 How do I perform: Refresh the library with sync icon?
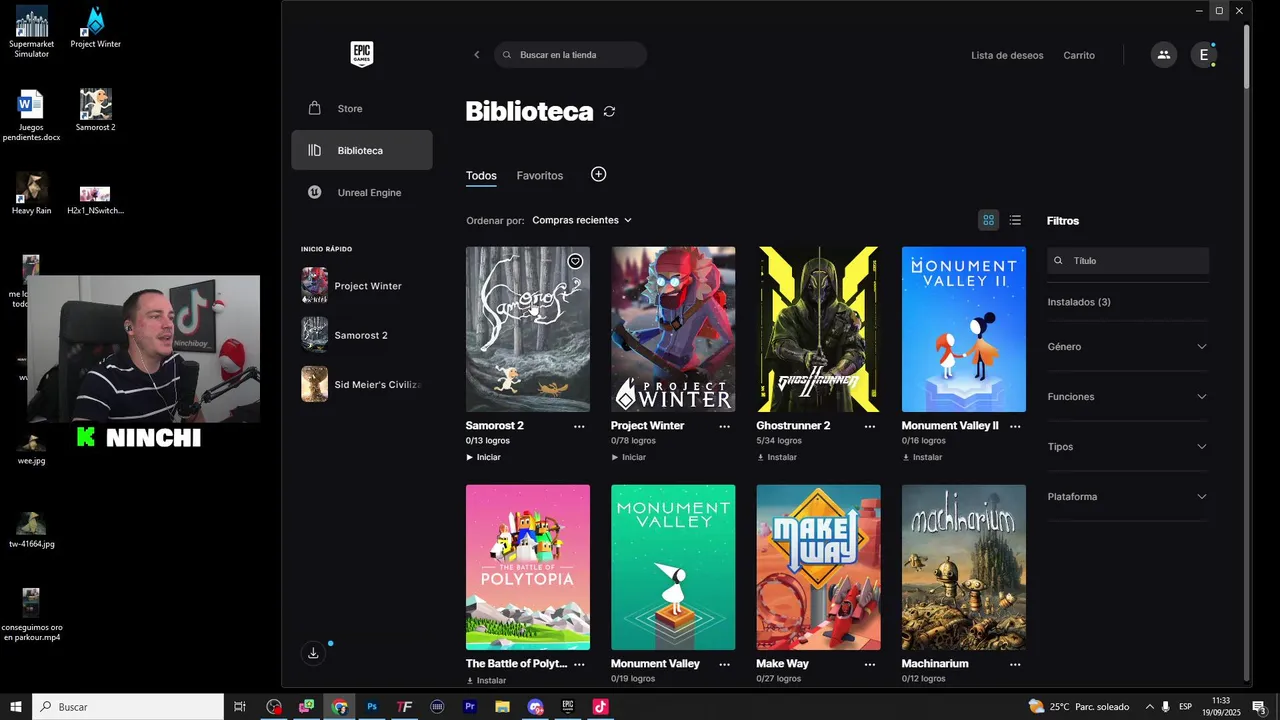(609, 112)
